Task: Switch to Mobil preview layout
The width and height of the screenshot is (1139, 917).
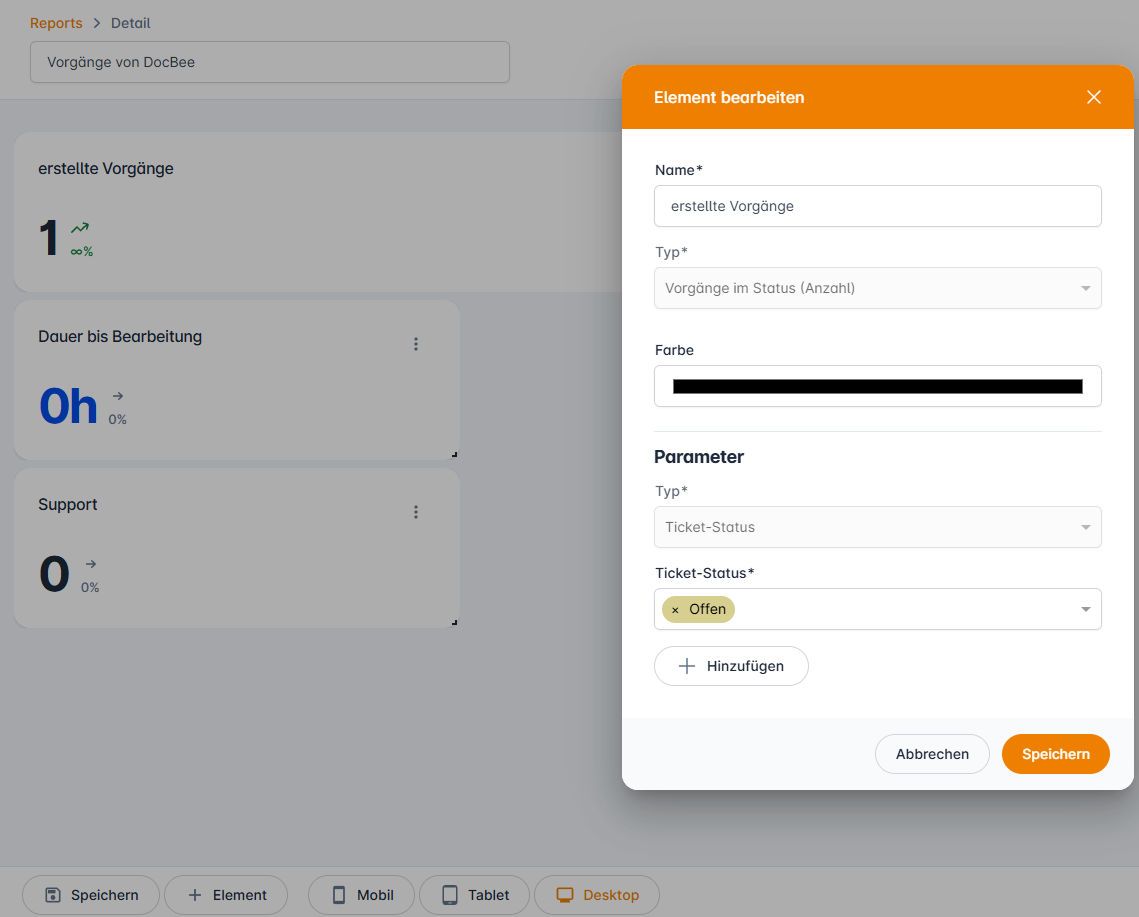Action: (x=362, y=895)
